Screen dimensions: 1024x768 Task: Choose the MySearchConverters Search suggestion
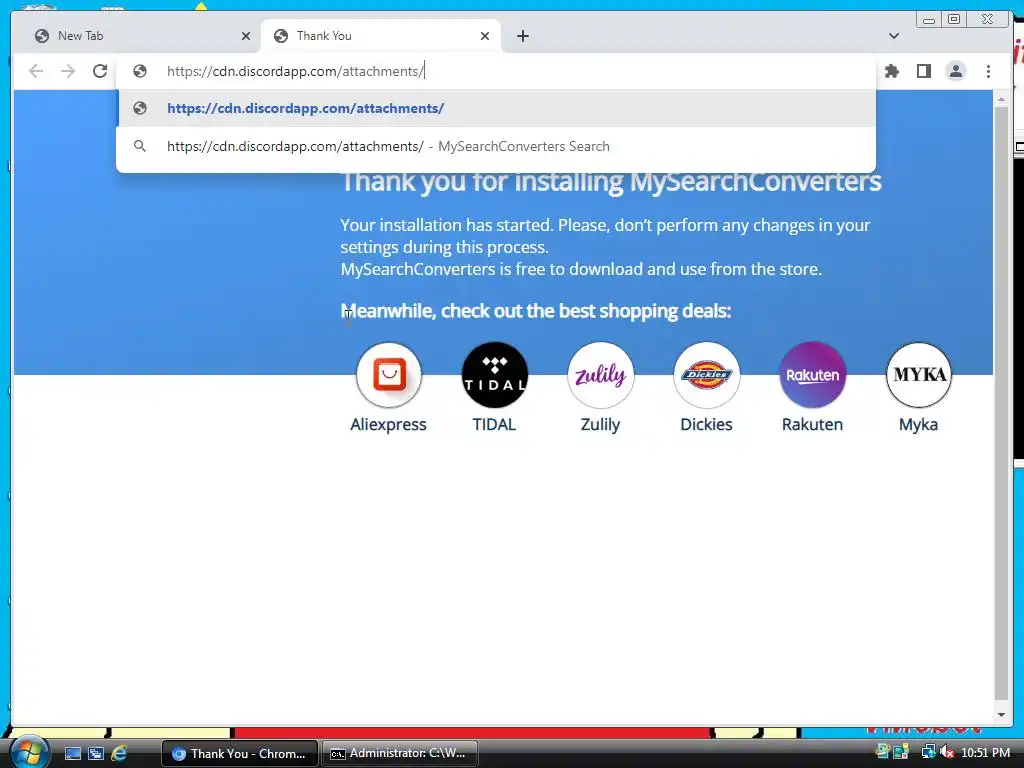496,146
